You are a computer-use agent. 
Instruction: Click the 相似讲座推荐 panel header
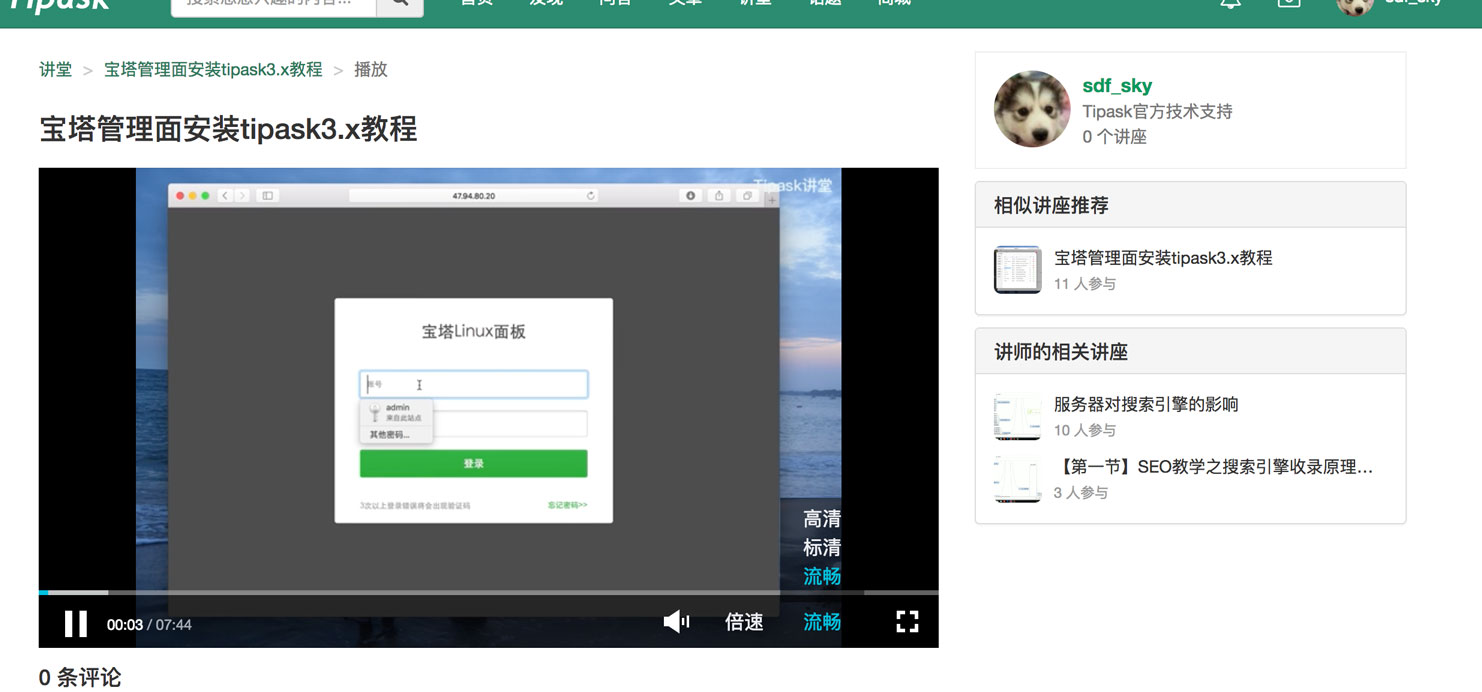(x=1190, y=205)
